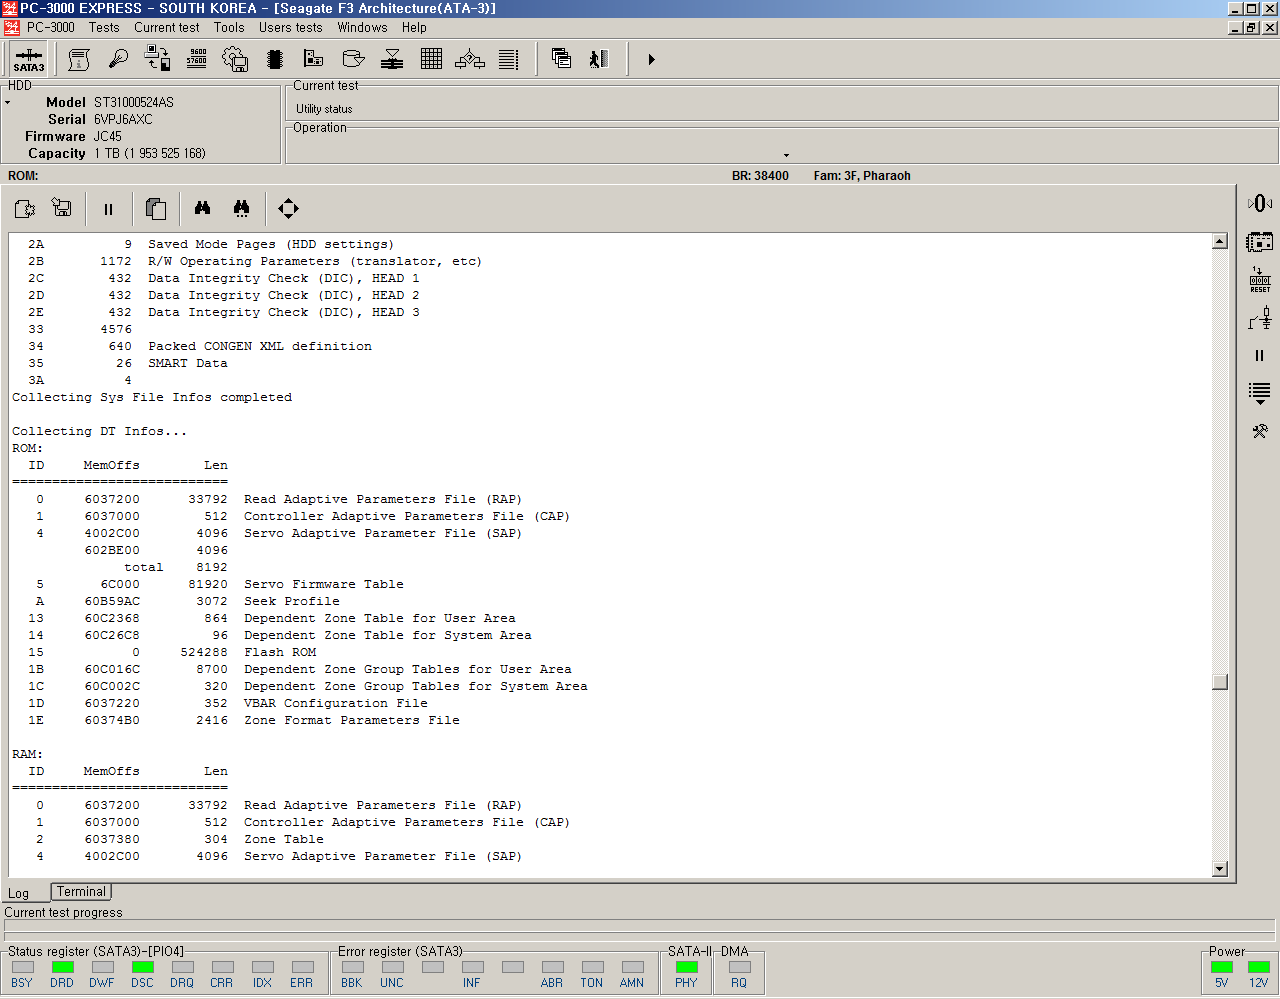Click the controller card icon in right sidebar
The image size is (1280, 999).
(1260, 241)
